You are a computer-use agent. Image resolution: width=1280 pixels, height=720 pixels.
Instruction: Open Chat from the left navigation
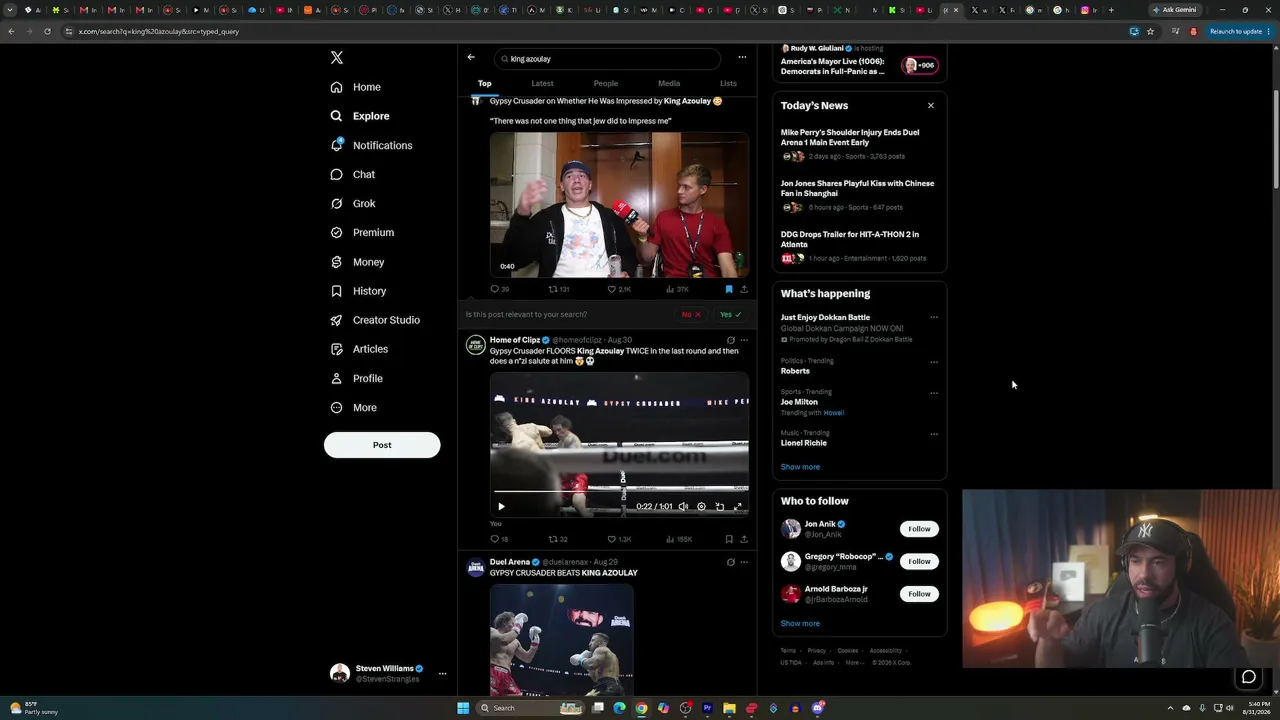click(x=353, y=174)
